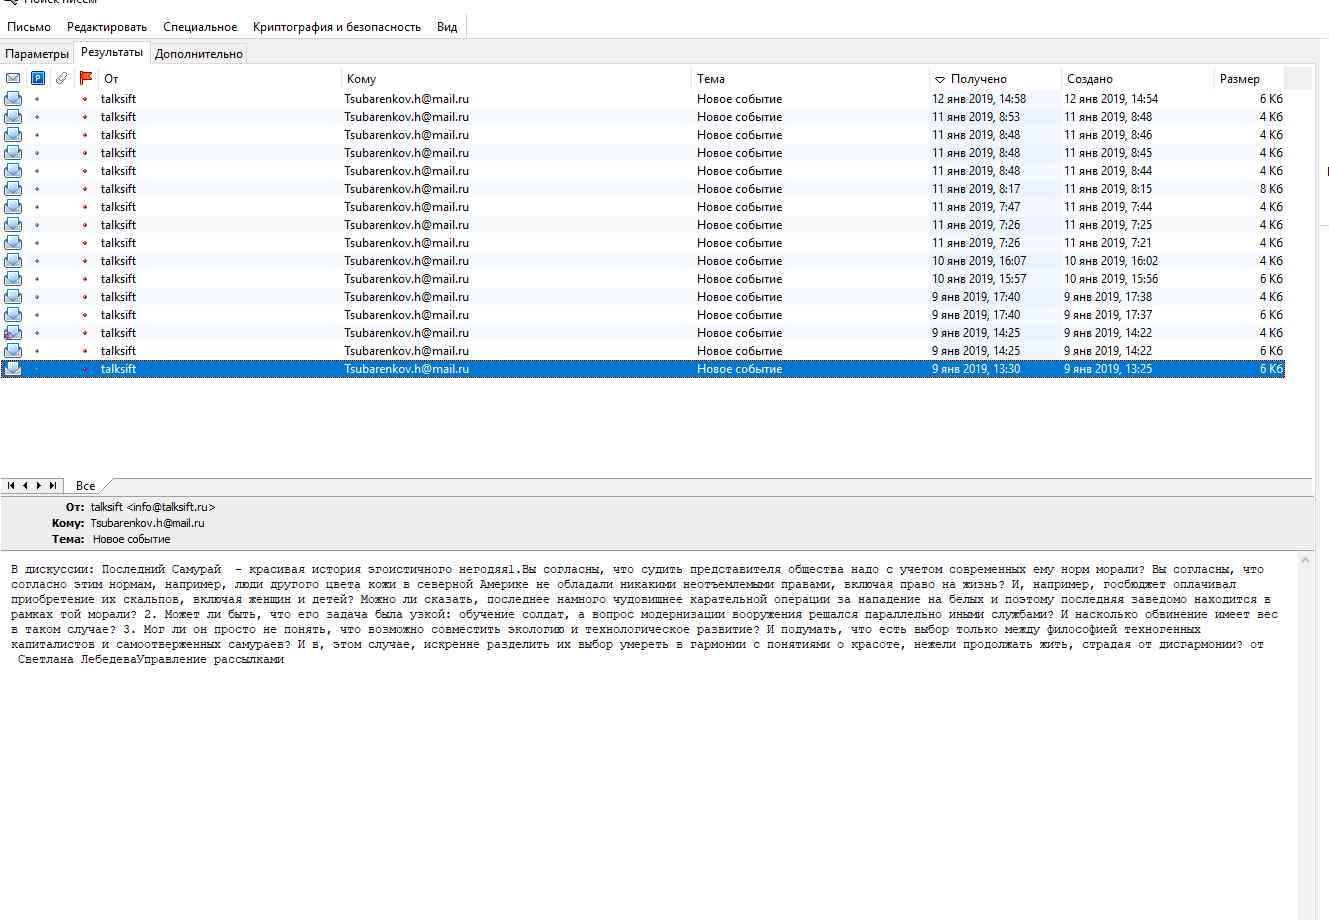This screenshot has height=920, width=1329.
Task: Click sender talksift <info@talksift.ru> in preview header
Action: [153, 507]
